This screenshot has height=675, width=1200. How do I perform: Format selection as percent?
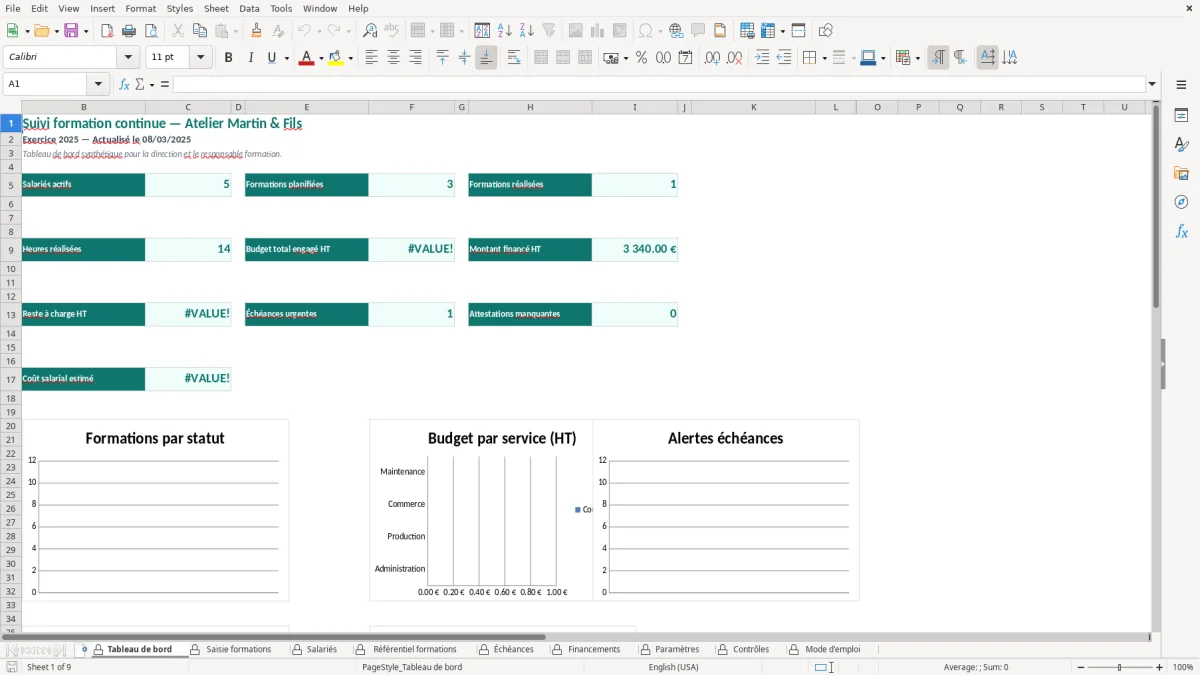click(641, 58)
